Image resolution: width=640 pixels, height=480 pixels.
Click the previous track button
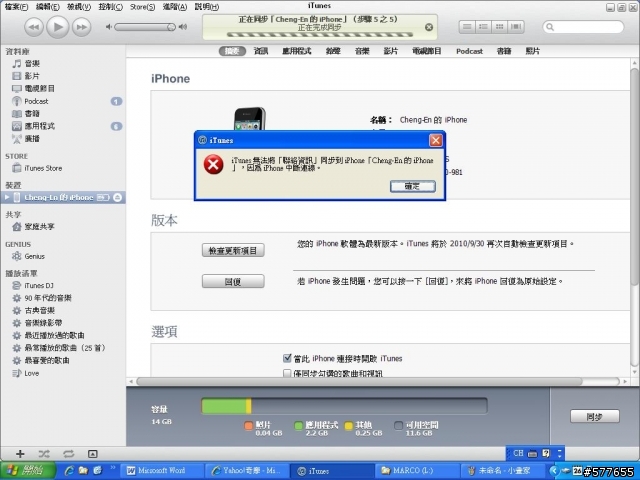pyautogui.click(x=34, y=27)
